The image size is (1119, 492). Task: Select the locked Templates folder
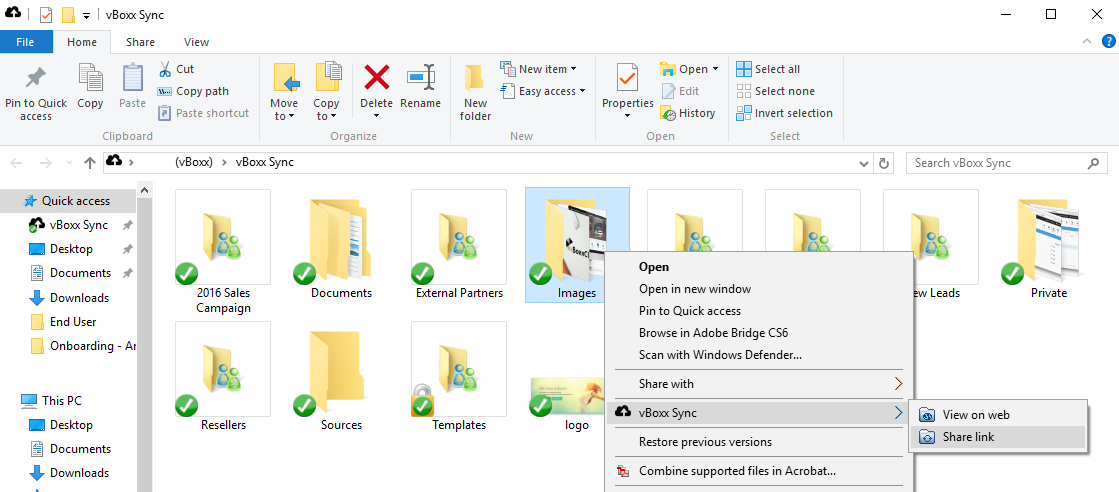click(x=459, y=377)
